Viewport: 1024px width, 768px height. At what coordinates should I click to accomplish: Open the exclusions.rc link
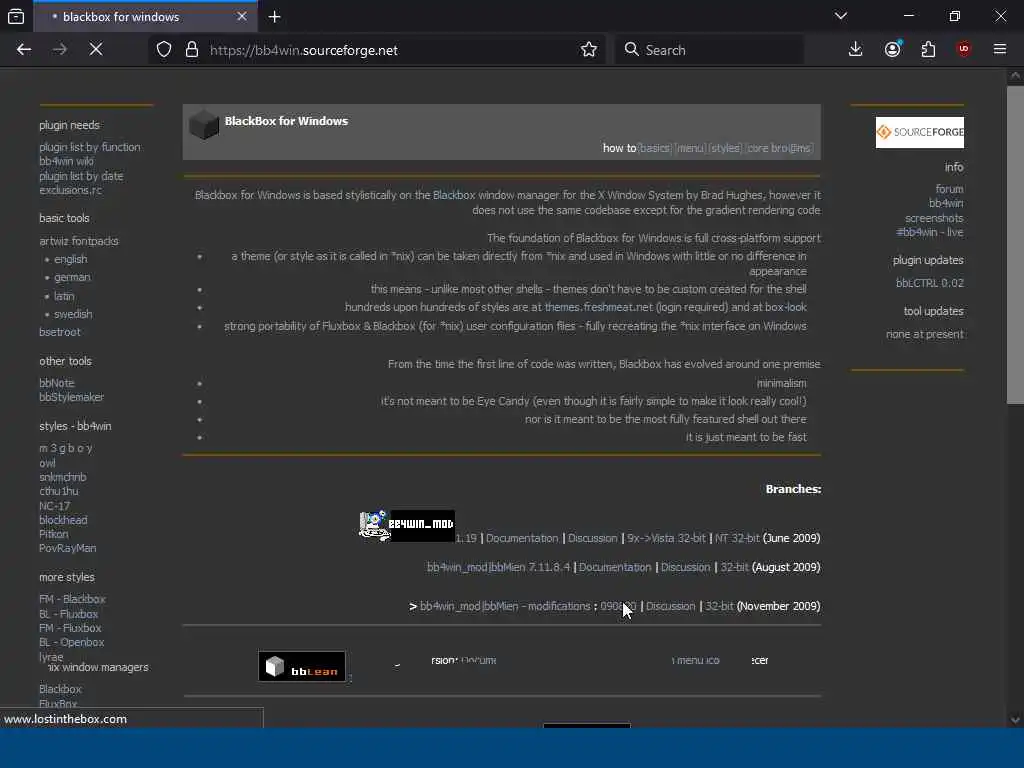[x=71, y=190]
